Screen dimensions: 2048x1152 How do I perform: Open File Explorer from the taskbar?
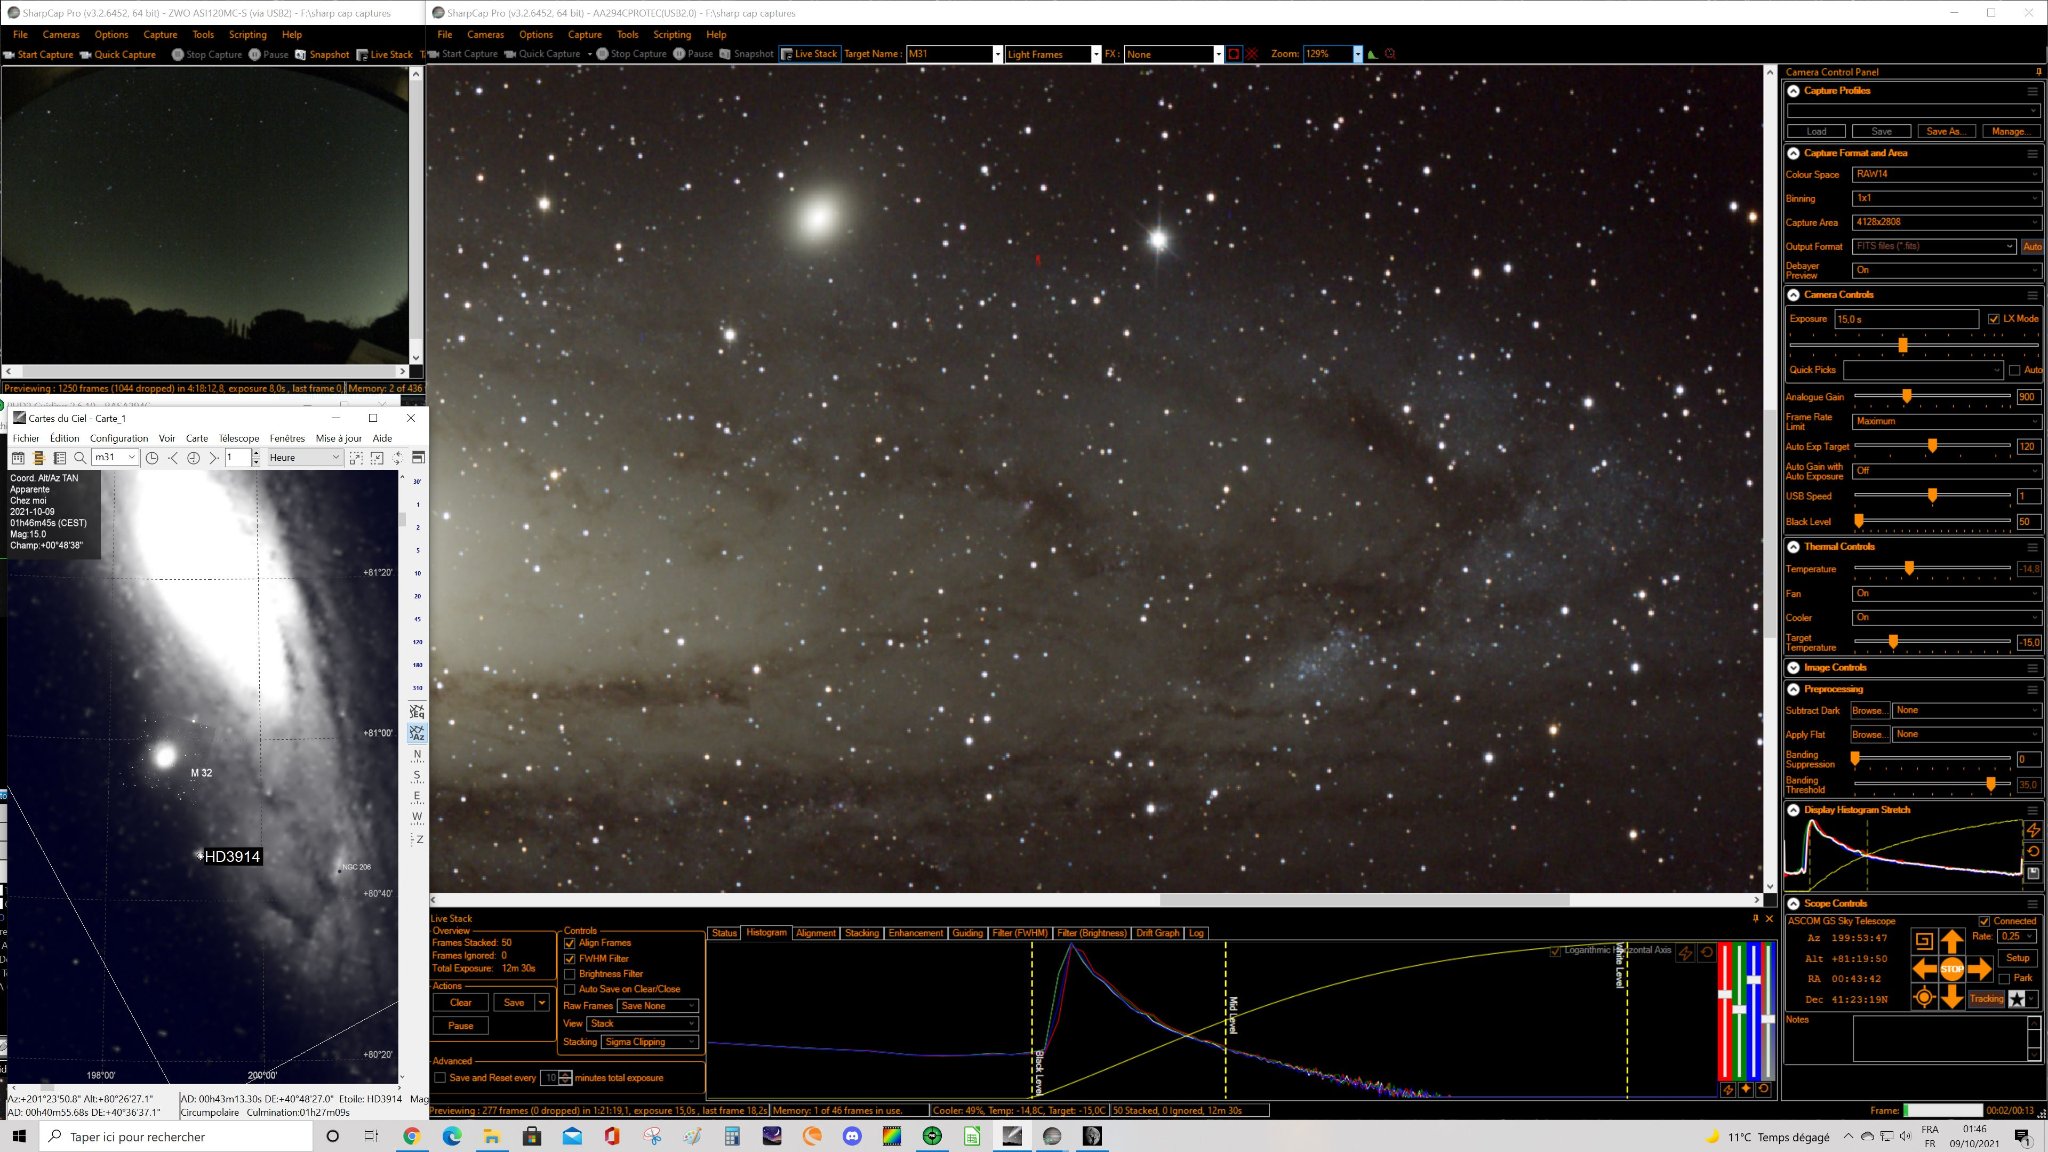coord(491,1136)
